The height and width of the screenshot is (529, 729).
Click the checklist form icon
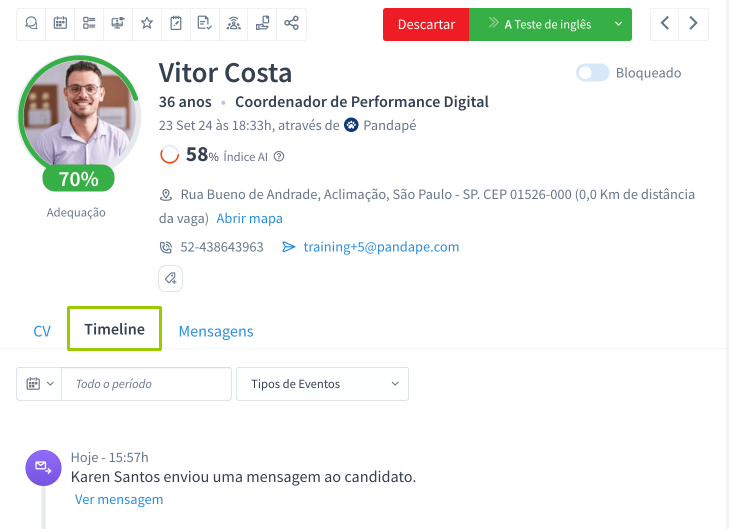[89, 23]
